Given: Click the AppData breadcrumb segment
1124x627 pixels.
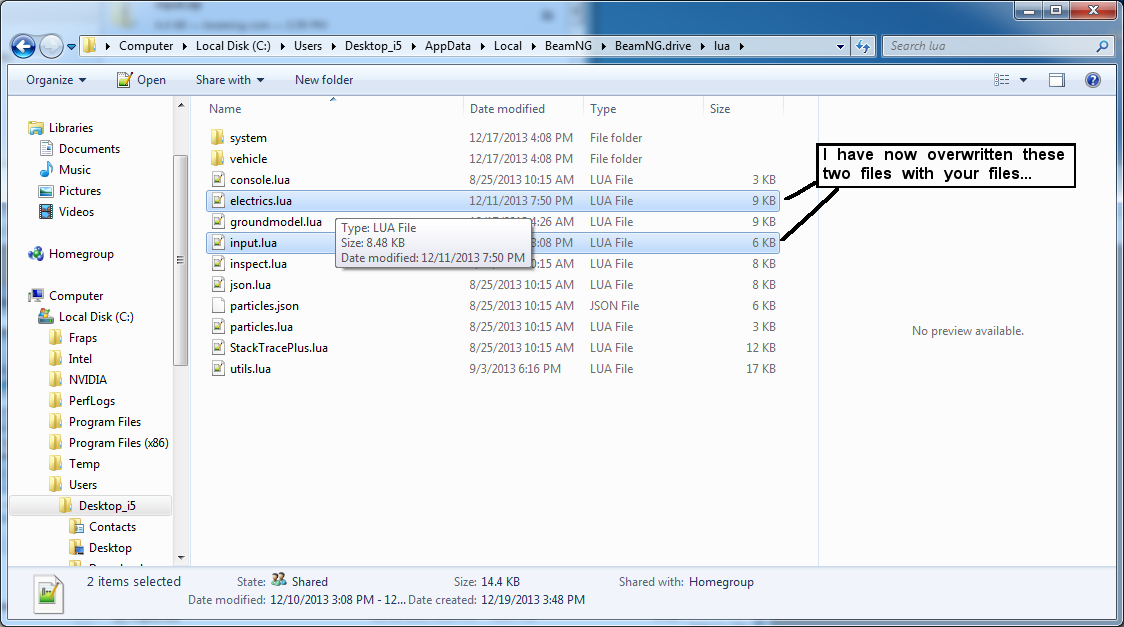Looking at the screenshot, I should tap(448, 46).
